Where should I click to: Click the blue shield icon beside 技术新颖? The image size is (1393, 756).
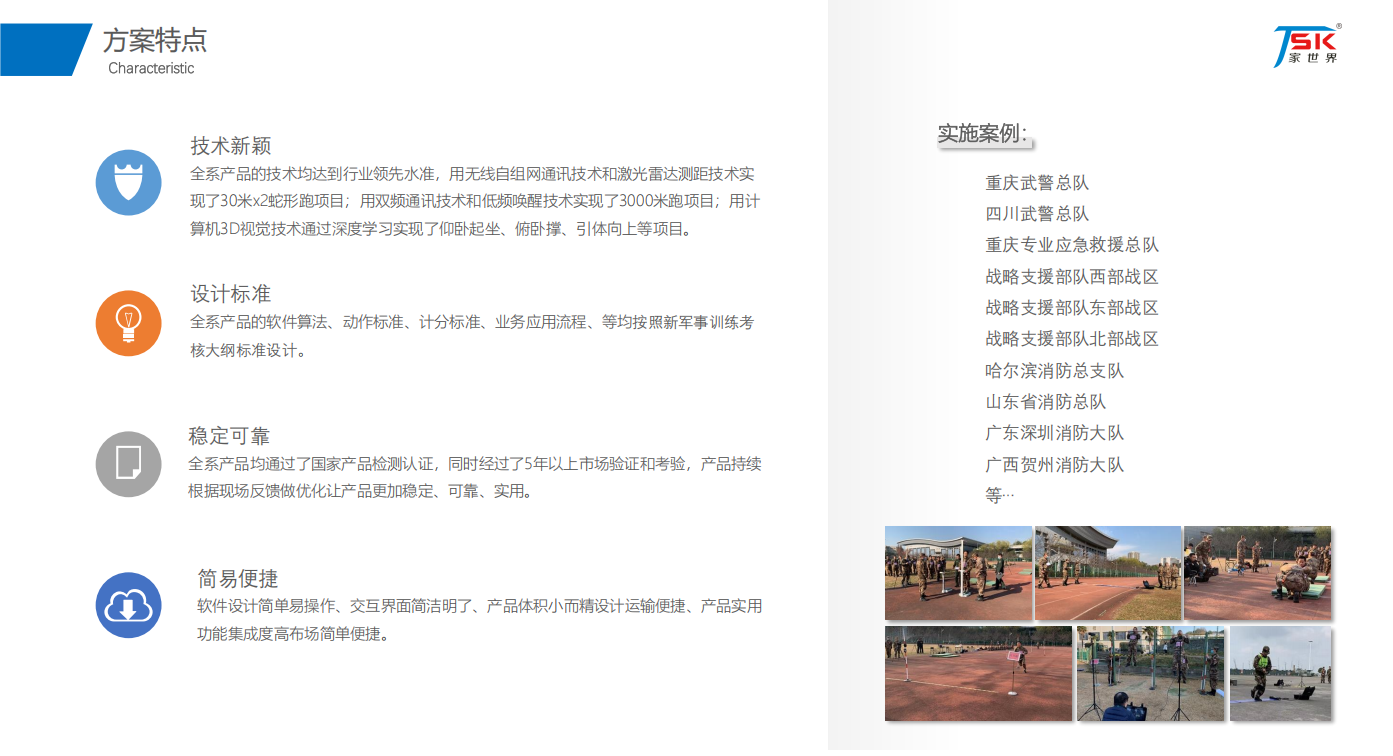click(x=128, y=182)
